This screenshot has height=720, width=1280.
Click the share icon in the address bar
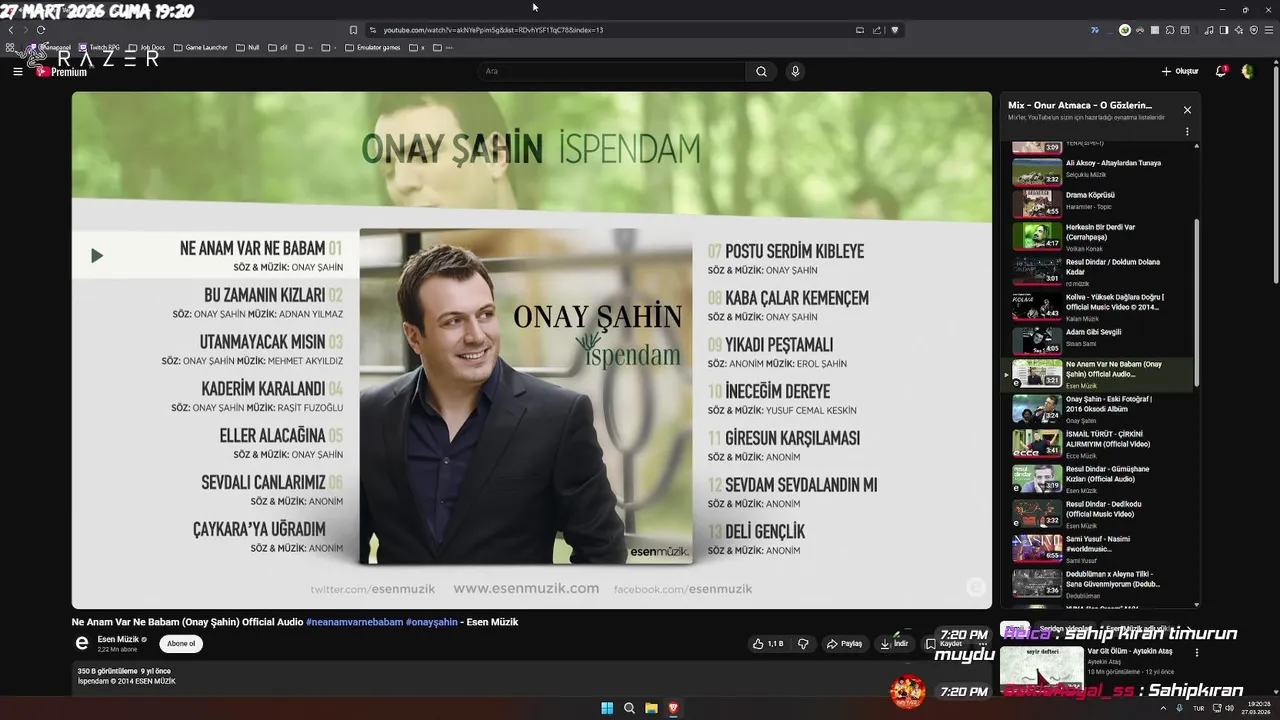877,30
